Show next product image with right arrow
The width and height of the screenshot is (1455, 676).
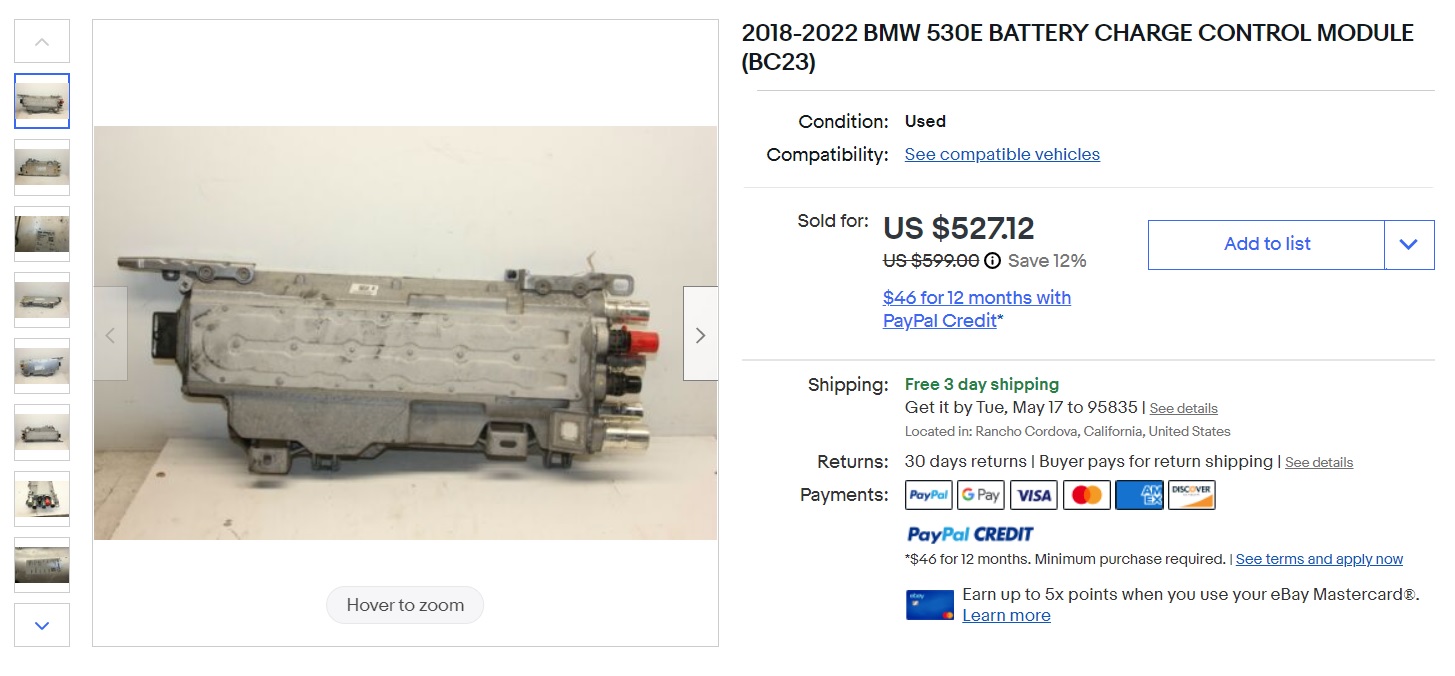[x=700, y=334]
